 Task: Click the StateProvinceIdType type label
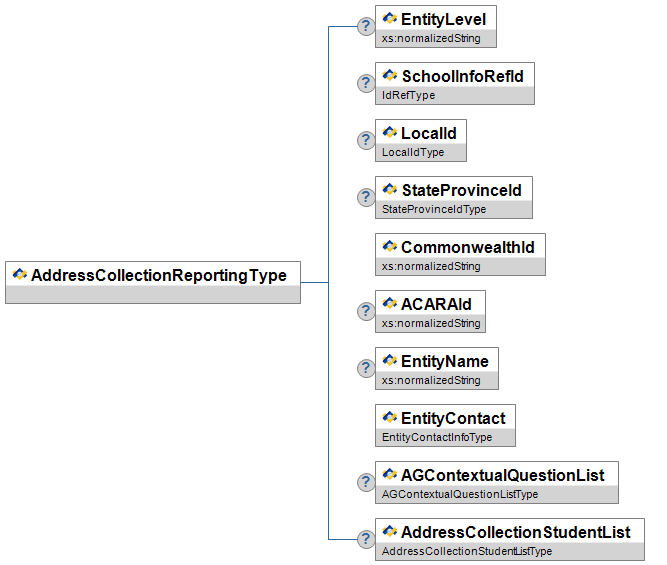click(x=434, y=210)
